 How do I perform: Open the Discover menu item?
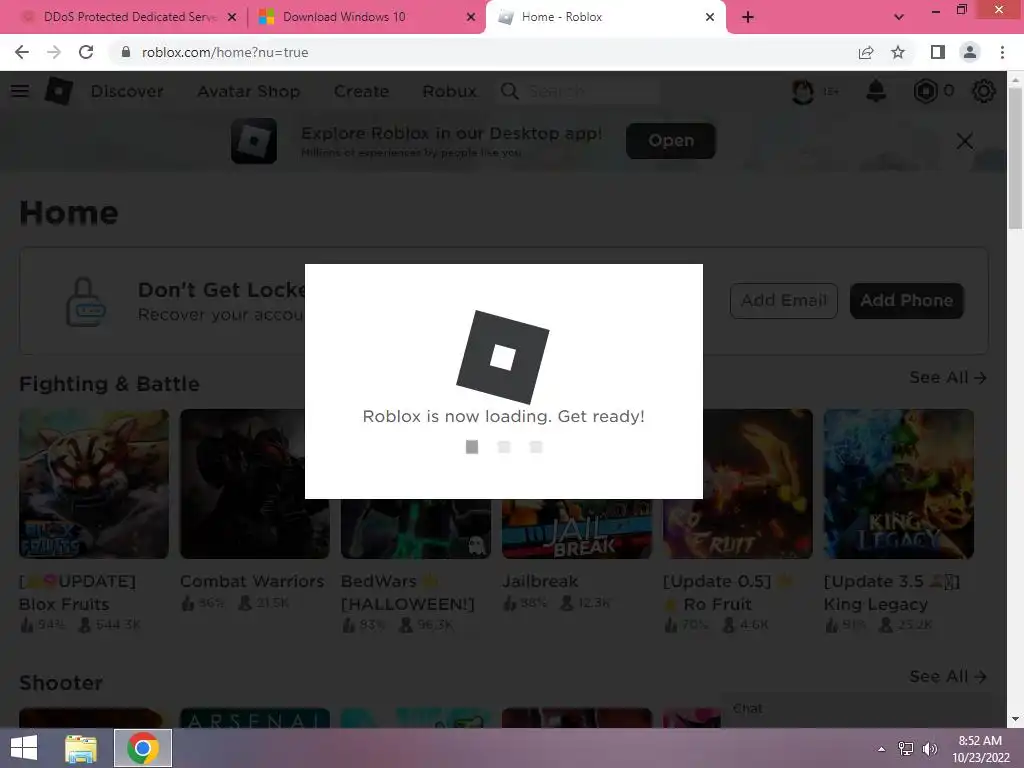[x=127, y=91]
